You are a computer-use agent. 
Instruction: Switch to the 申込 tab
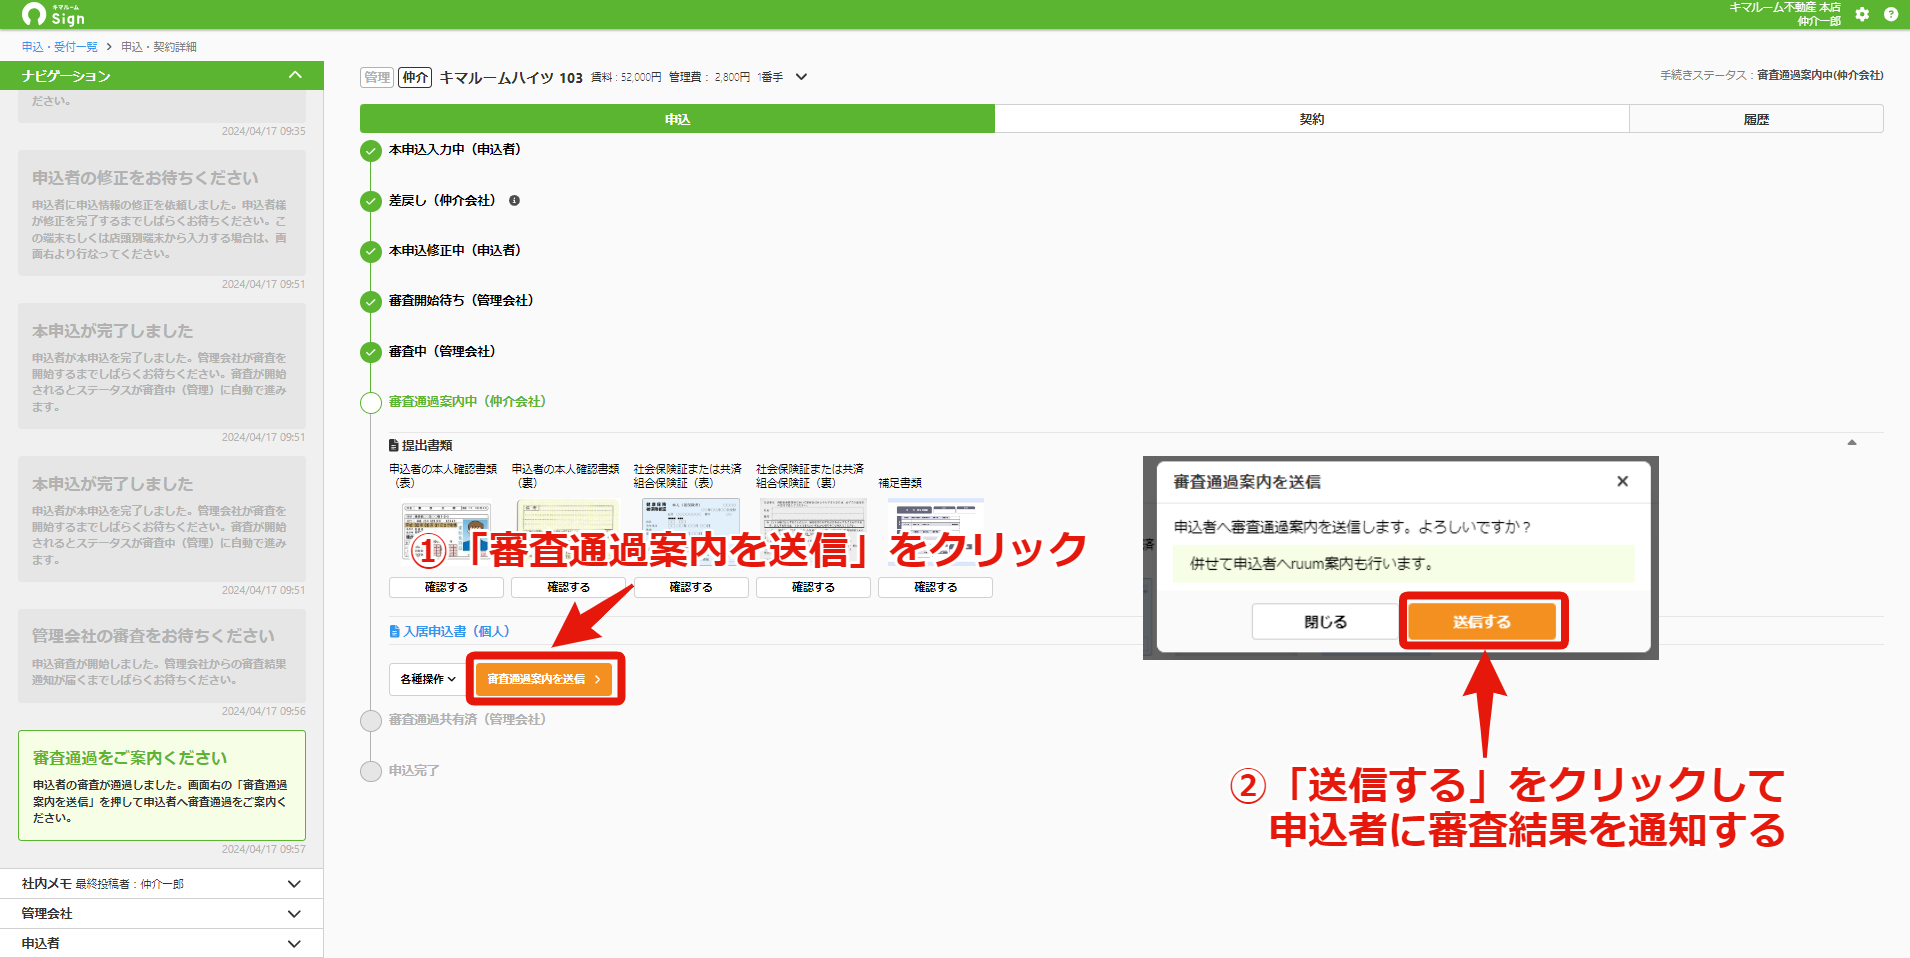(677, 119)
